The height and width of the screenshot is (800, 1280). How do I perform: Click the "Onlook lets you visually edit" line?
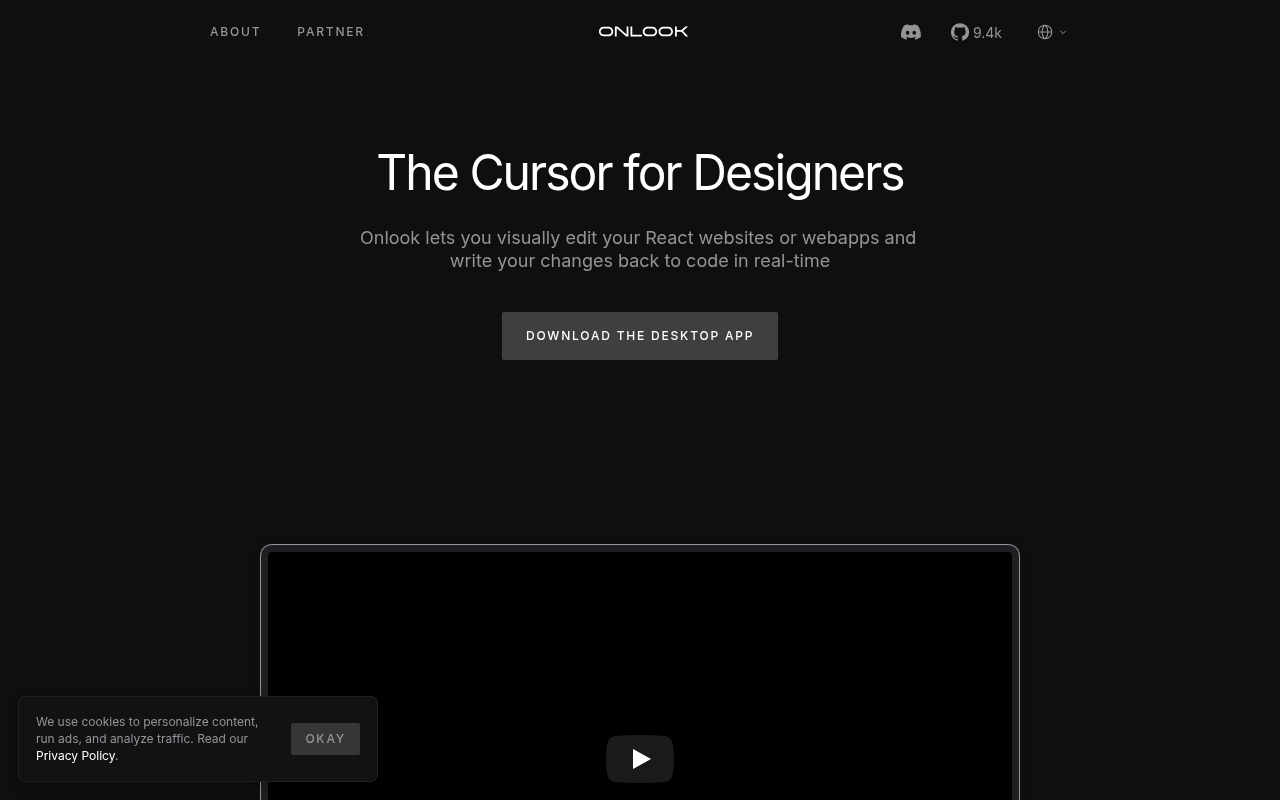638,238
